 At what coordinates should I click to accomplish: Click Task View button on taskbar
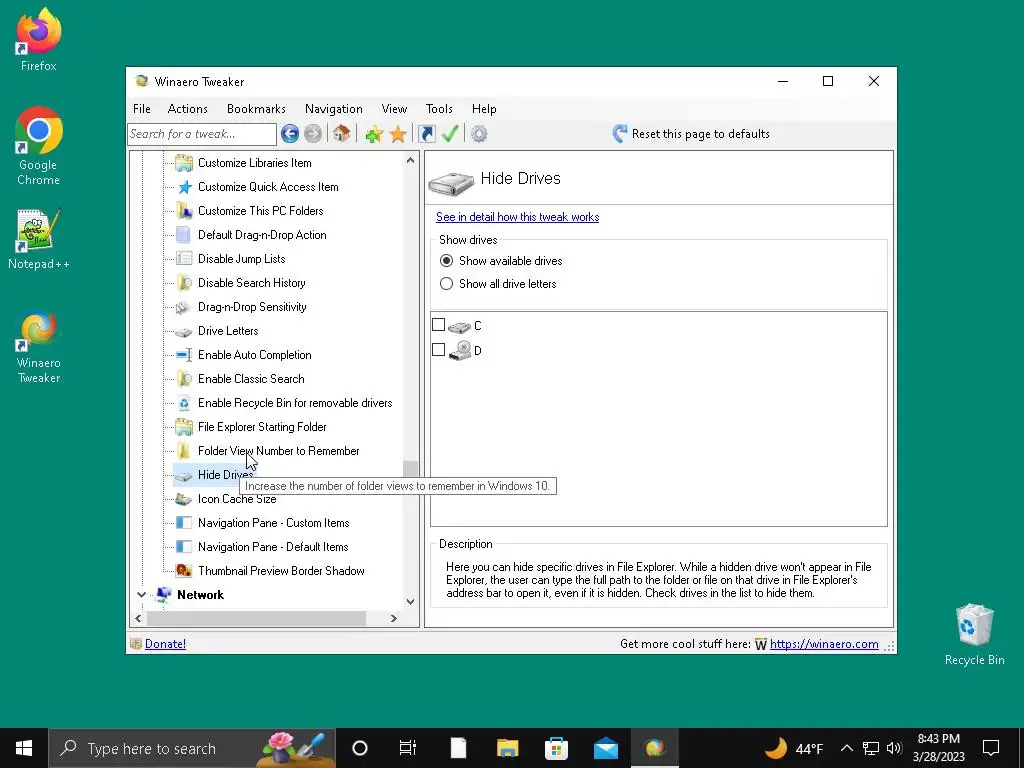point(408,748)
